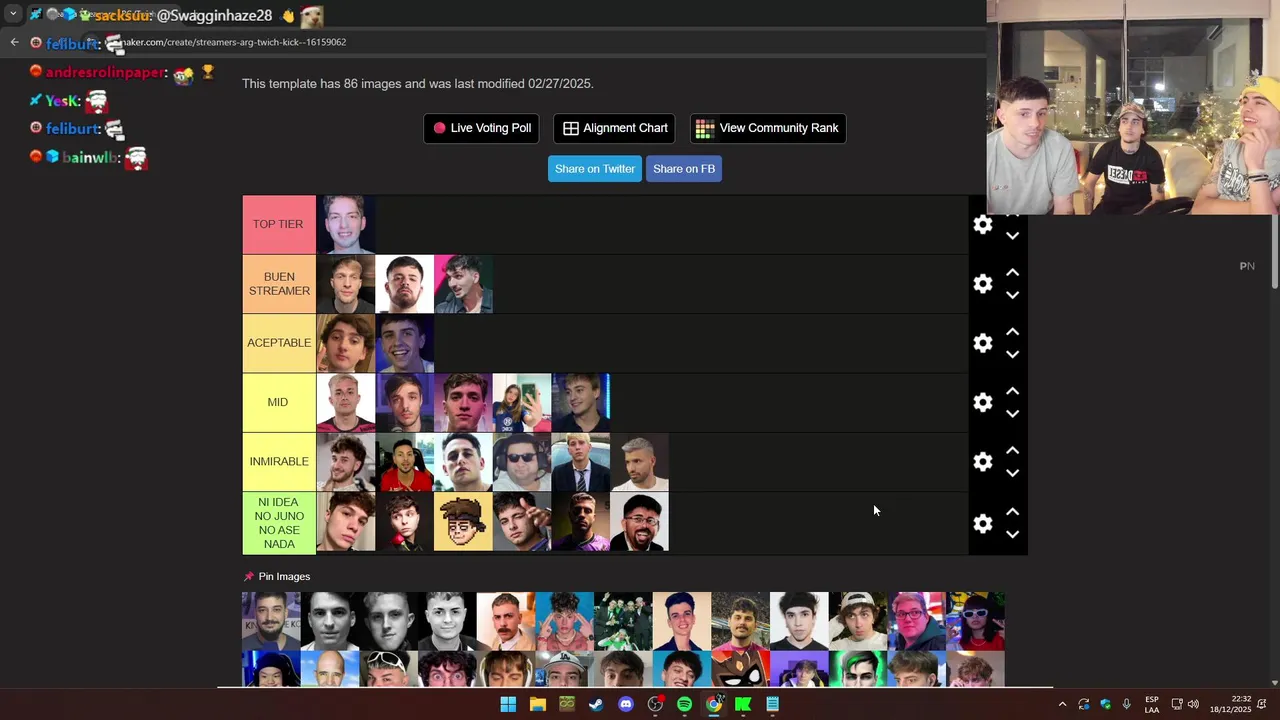
Task: Open the Live Voting Poll
Action: pyautogui.click(x=481, y=128)
